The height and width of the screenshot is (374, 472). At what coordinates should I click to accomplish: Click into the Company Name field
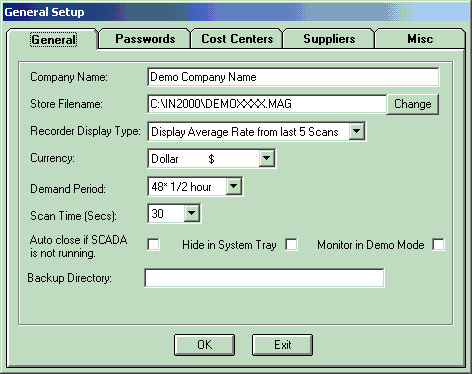pos(293,77)
